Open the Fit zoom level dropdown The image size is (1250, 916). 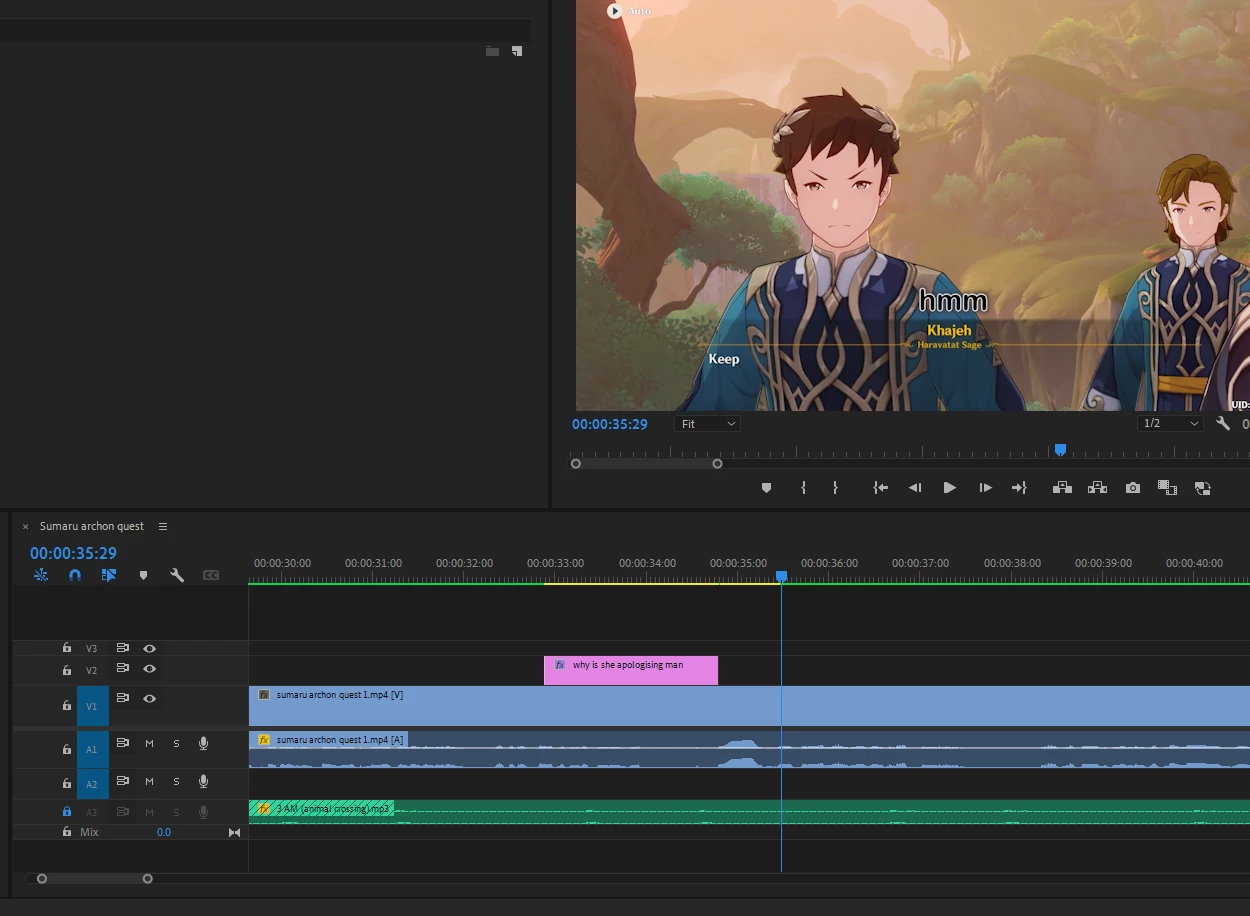(x=708, y=424)
